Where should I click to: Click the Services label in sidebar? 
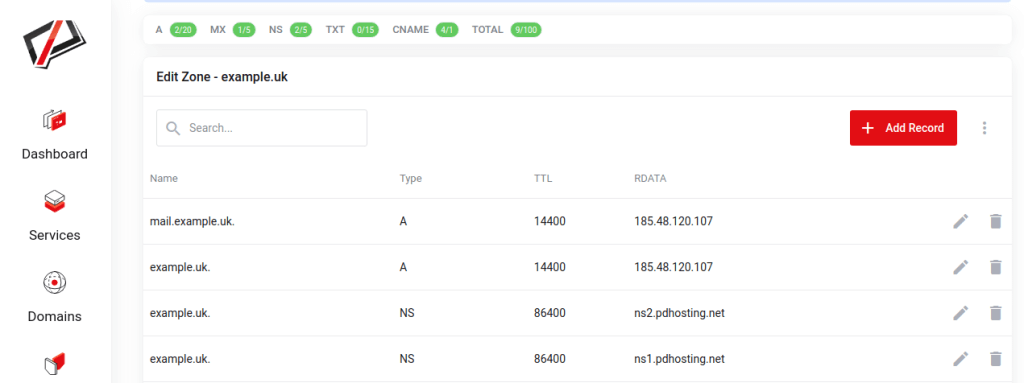pyautogui.click(x=55, y=235)
